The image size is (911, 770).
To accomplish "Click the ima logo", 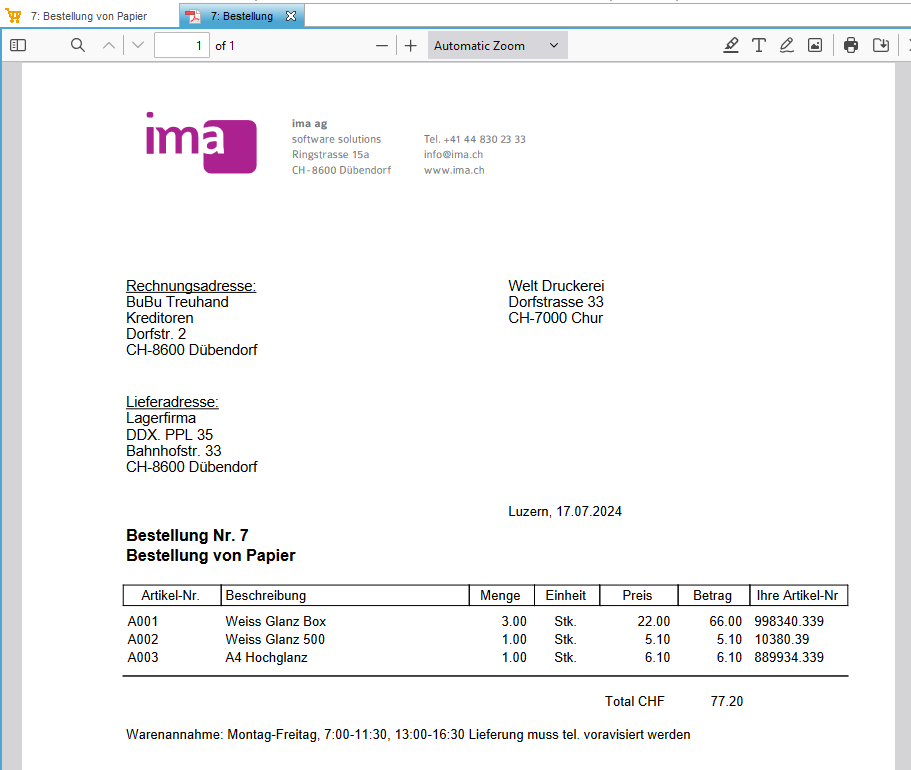I will click(201, 143).
